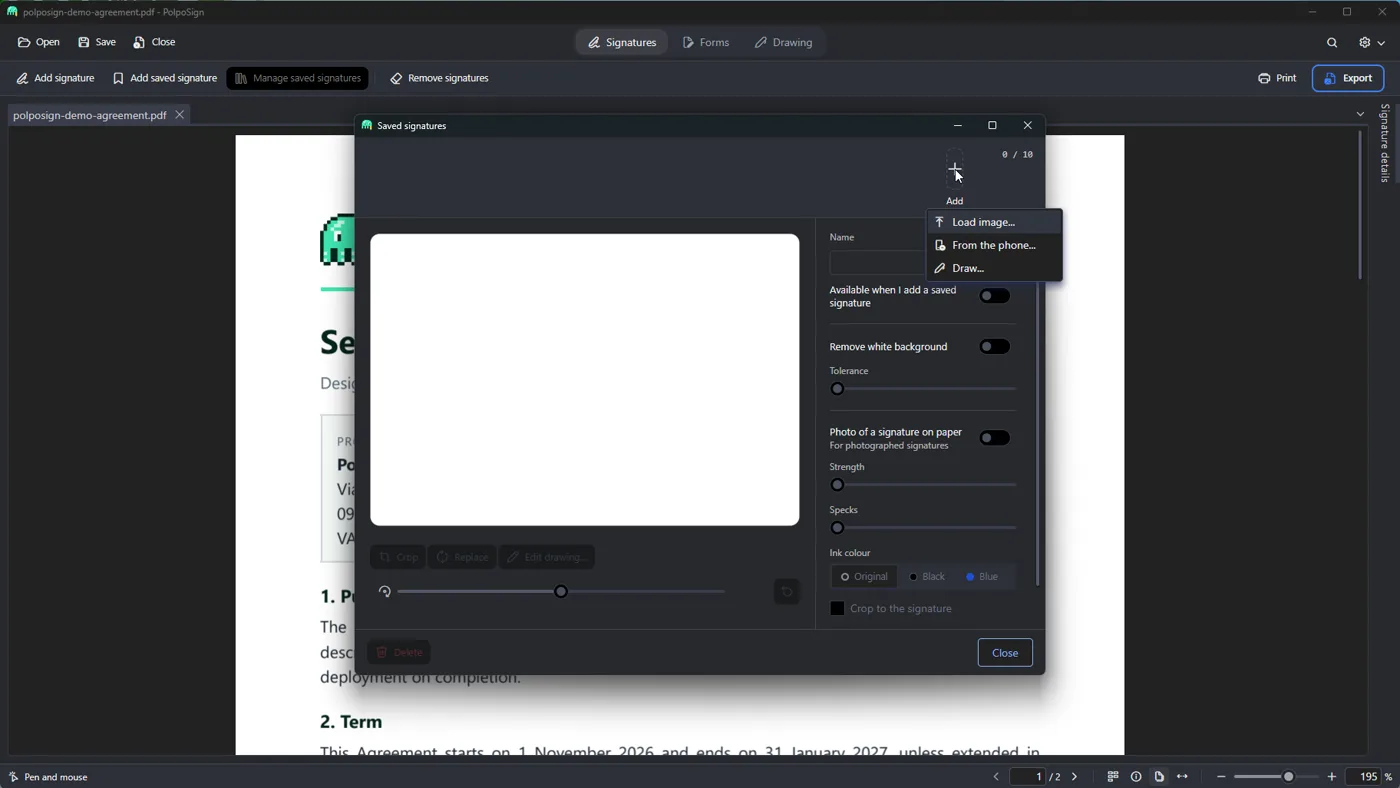Choose Draw... from the Add menu

(994, 268)
